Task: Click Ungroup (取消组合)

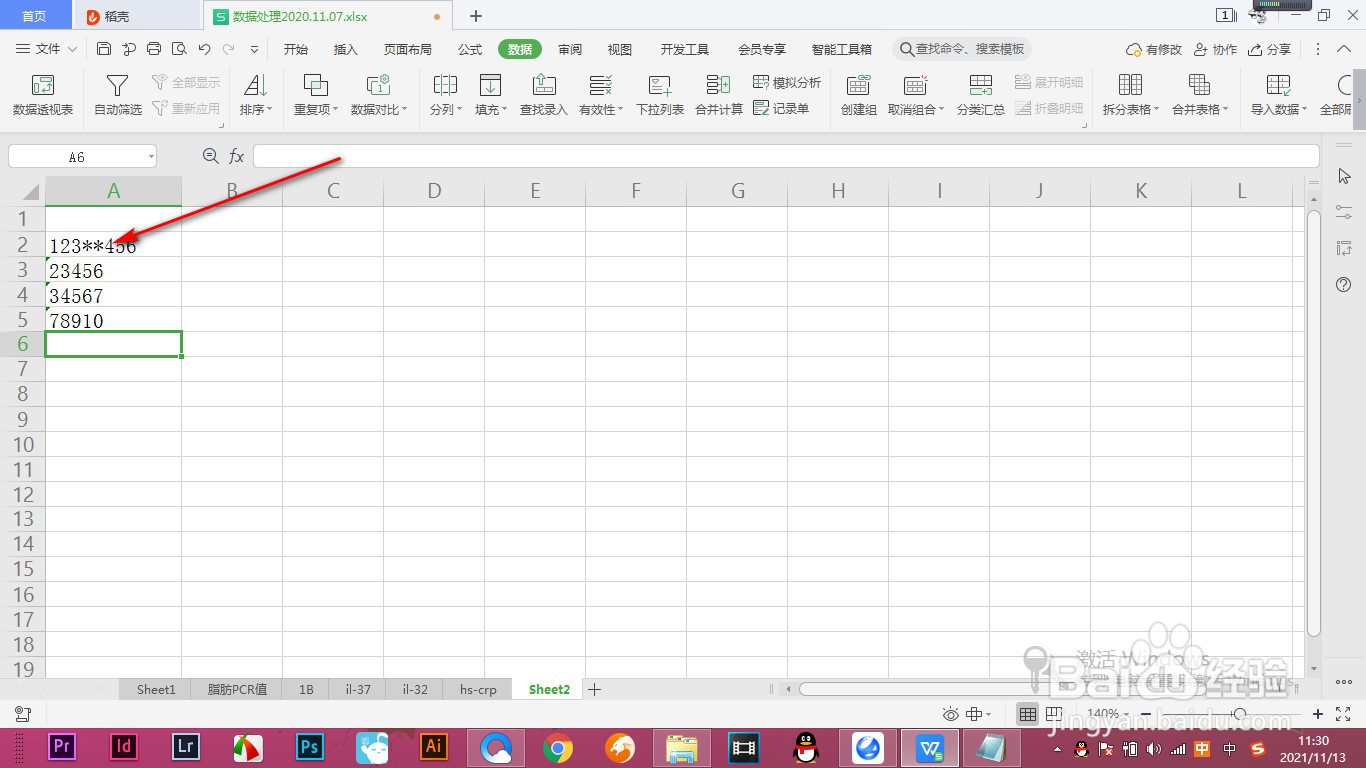Action: (x=916, y=95)
